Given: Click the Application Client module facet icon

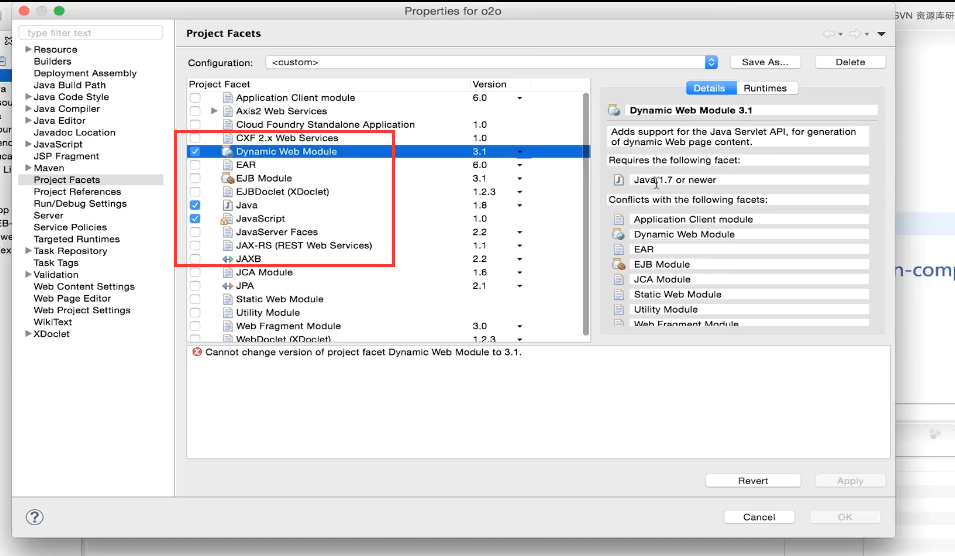Looking at the screenshot, I should [228, 97].
